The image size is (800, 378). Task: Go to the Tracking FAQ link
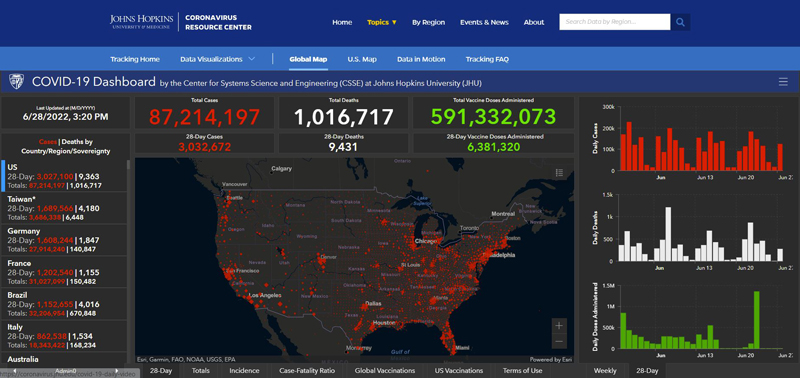click(487, 59)
